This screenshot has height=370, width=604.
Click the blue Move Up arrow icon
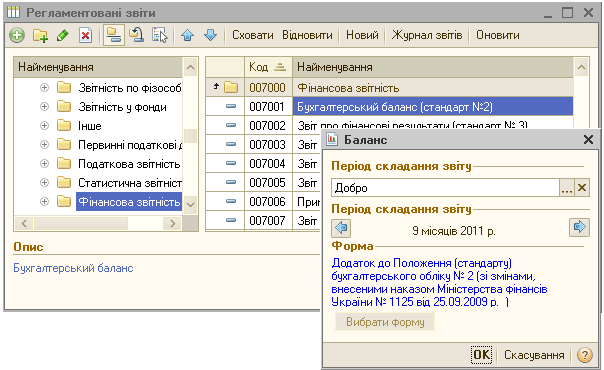click(x=188, y=35)
